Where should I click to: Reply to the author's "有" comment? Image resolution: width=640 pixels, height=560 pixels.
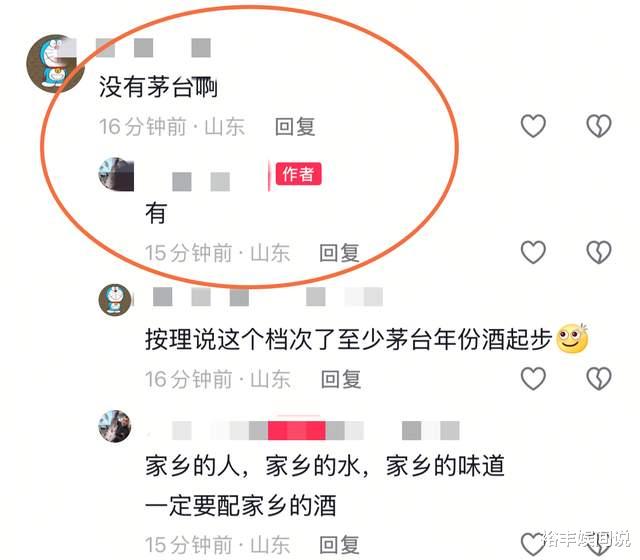click(340, 253)
